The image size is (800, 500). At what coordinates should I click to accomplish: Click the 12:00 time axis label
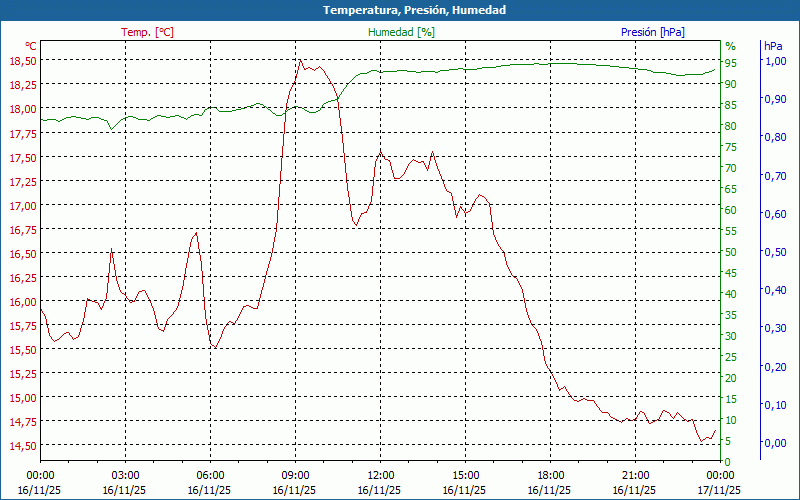pos(380,475)
